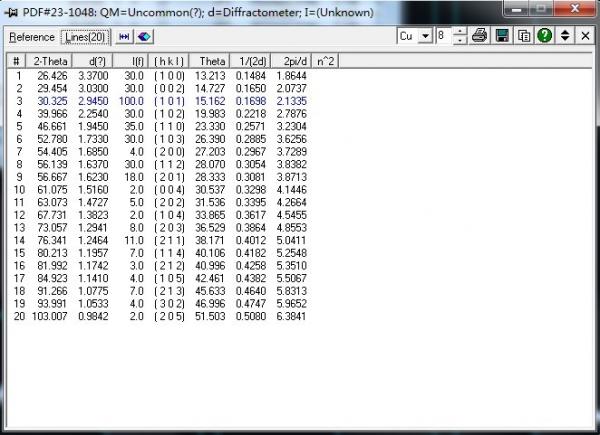Screen dimensions: 600x435
Task: Click Theta value 36.529
Action: pyautogui.click(x=210, y=227)
